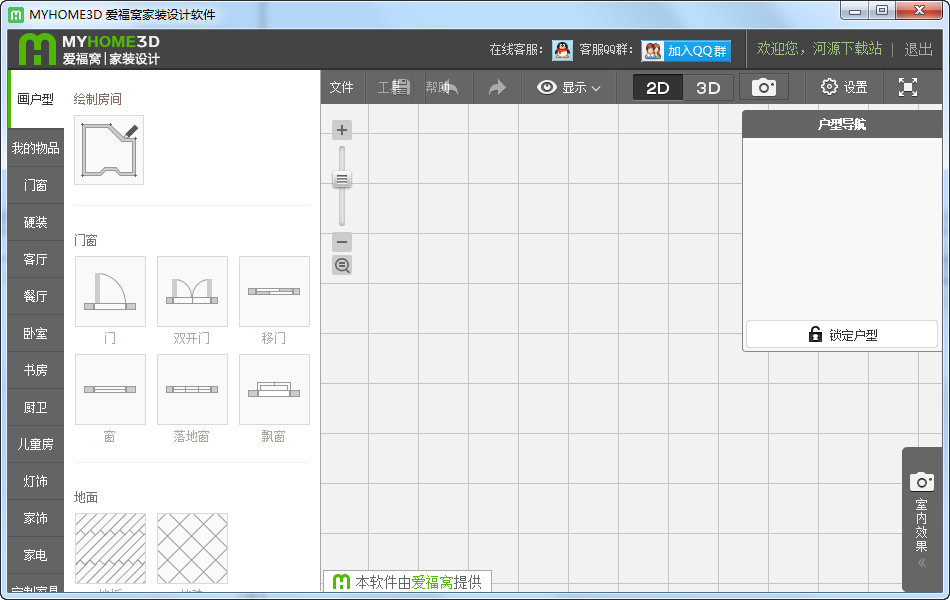The image size is (950, 600).
Task: Click the zoom out minus button
Action: [x=342, y=242]
